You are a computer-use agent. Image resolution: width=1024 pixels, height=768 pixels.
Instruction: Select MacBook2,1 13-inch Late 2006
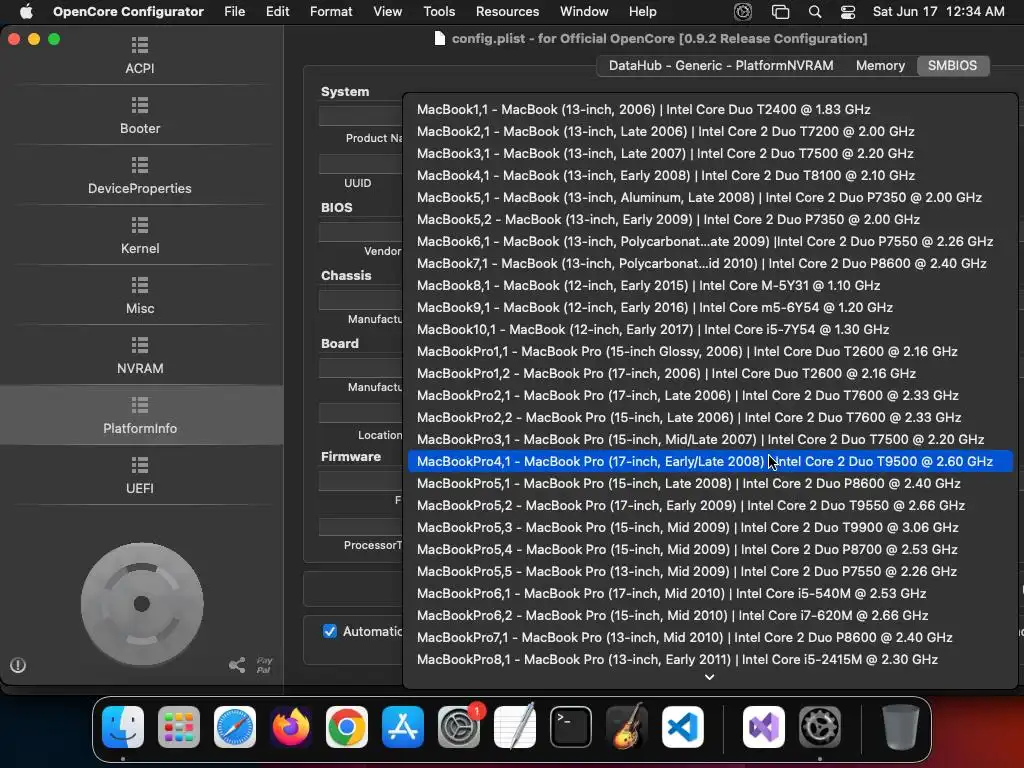tap(710, 131)
